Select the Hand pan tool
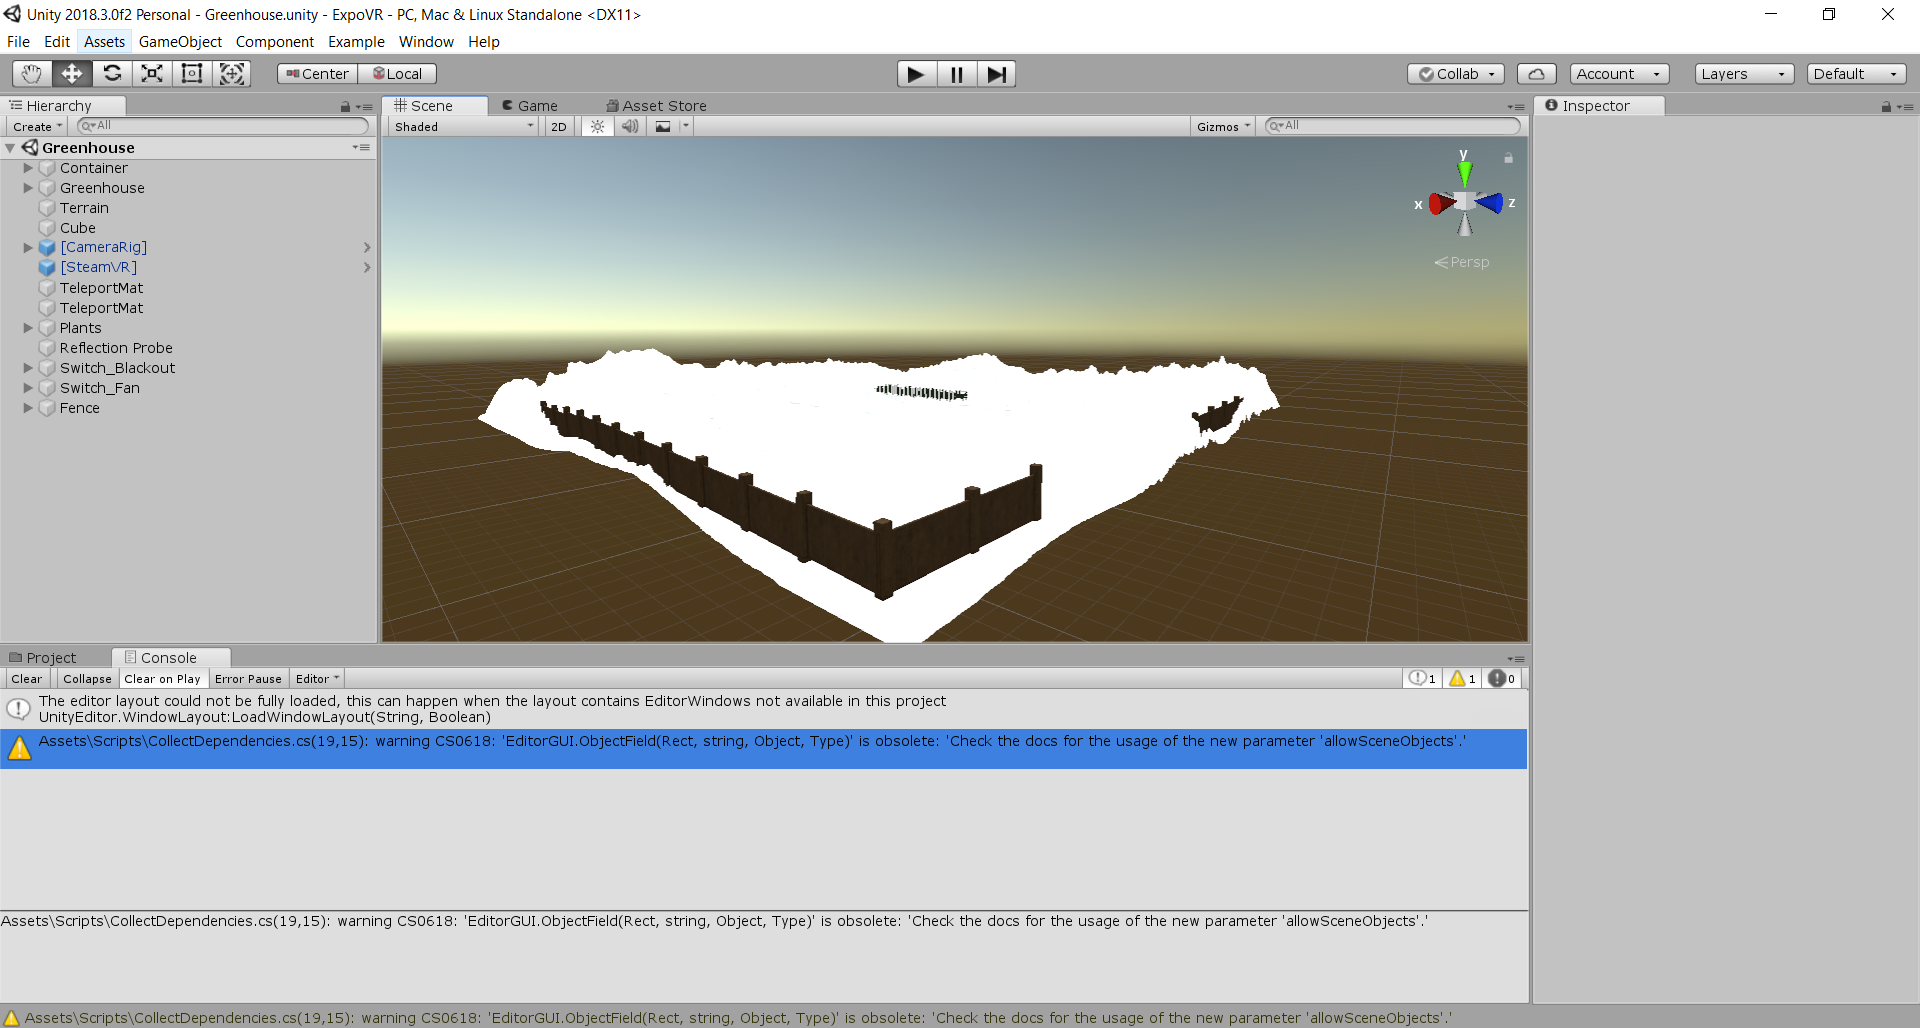1920x1028 pixels. click(x=30, y=73)
